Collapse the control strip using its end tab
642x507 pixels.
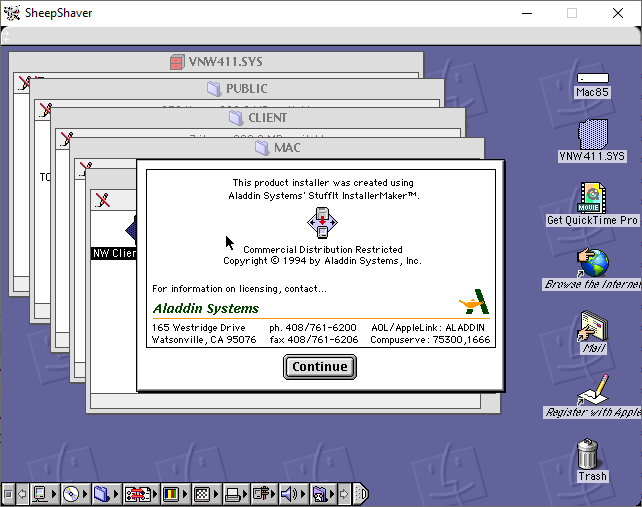pyautogui.click(x=361, y=494)
